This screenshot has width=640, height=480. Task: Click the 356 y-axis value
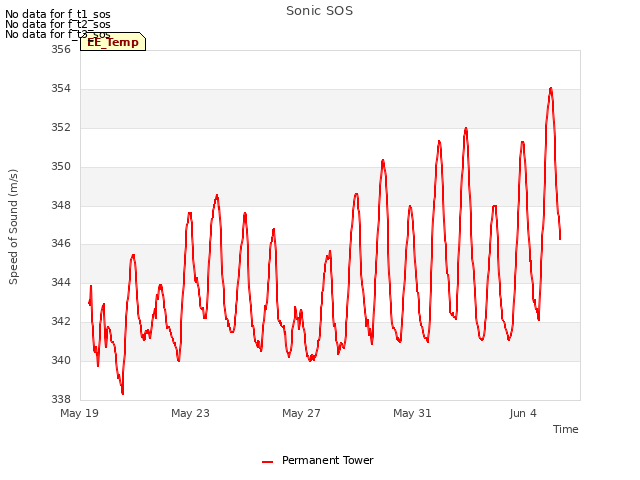point(61,49)
